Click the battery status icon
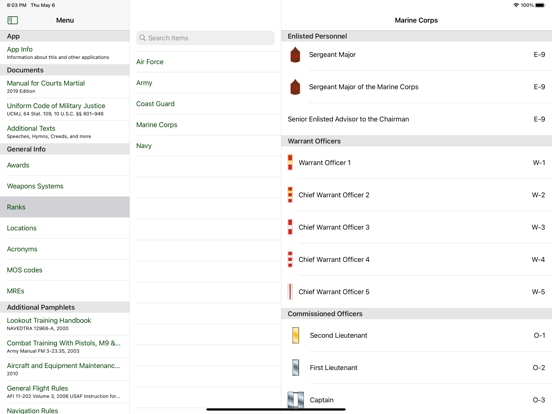The height and width of the screenshot is (414, 552). [x=540, y=5]
